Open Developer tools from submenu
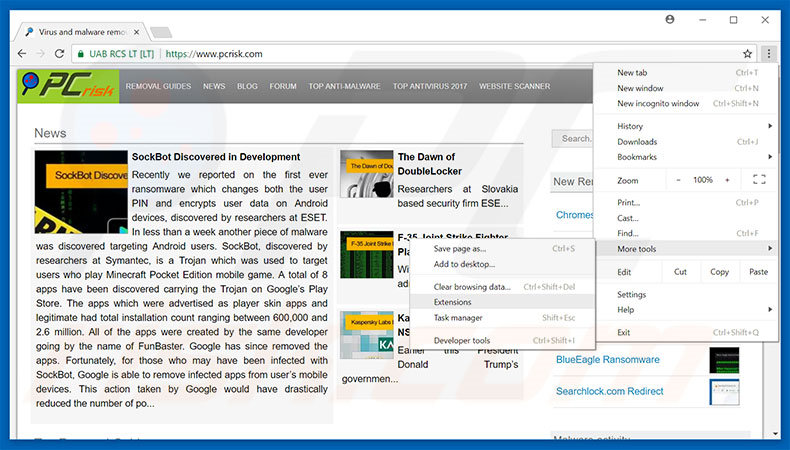 point(503,340)
